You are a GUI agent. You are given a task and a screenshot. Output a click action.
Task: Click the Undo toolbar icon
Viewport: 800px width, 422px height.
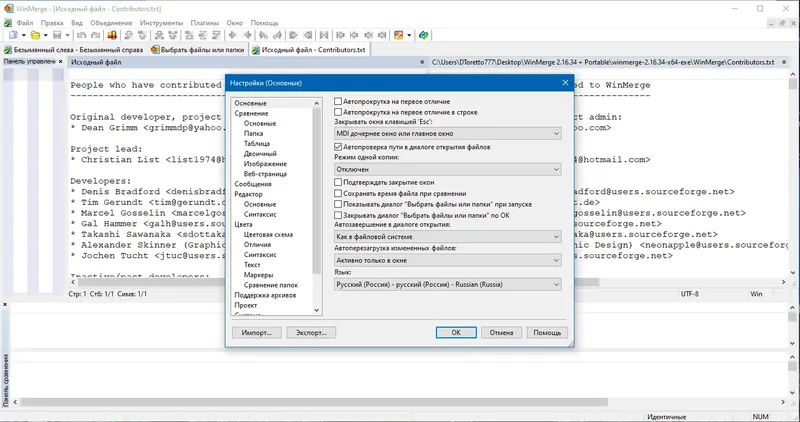click(x=82, y=35)
